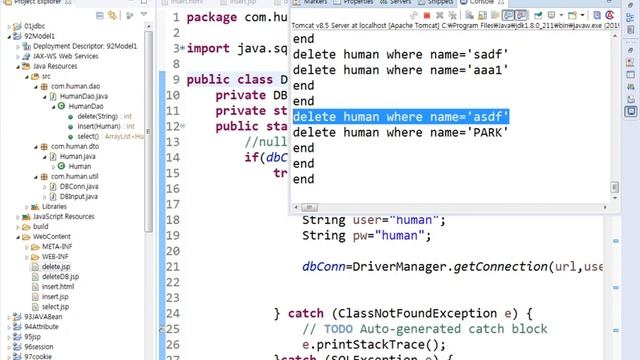
Task: Toggle Scroll Lock in Console toolbar
Action: pos(482,16)
